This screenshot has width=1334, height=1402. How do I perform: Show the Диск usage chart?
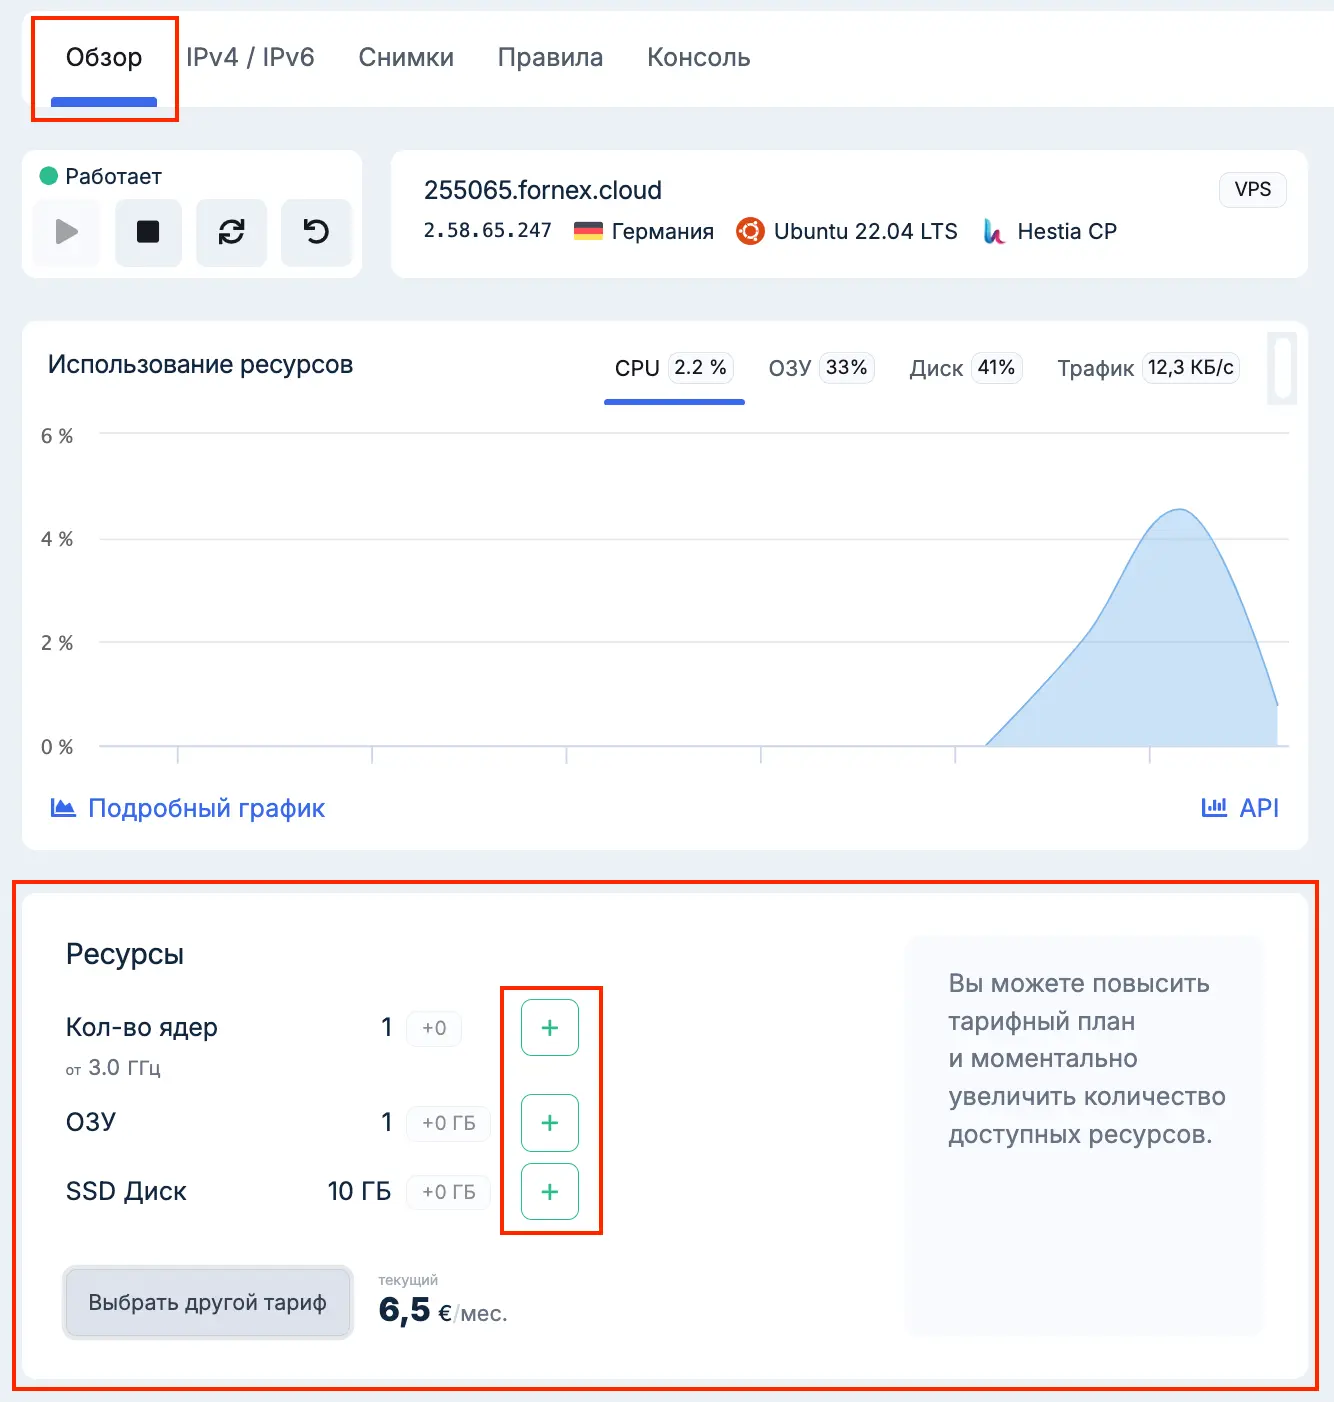(965, 368)
